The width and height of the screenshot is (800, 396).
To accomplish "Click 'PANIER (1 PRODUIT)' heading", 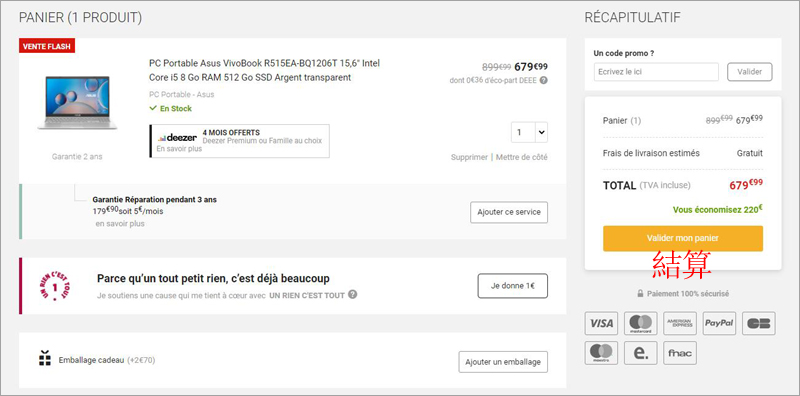I will pos(81,17).
